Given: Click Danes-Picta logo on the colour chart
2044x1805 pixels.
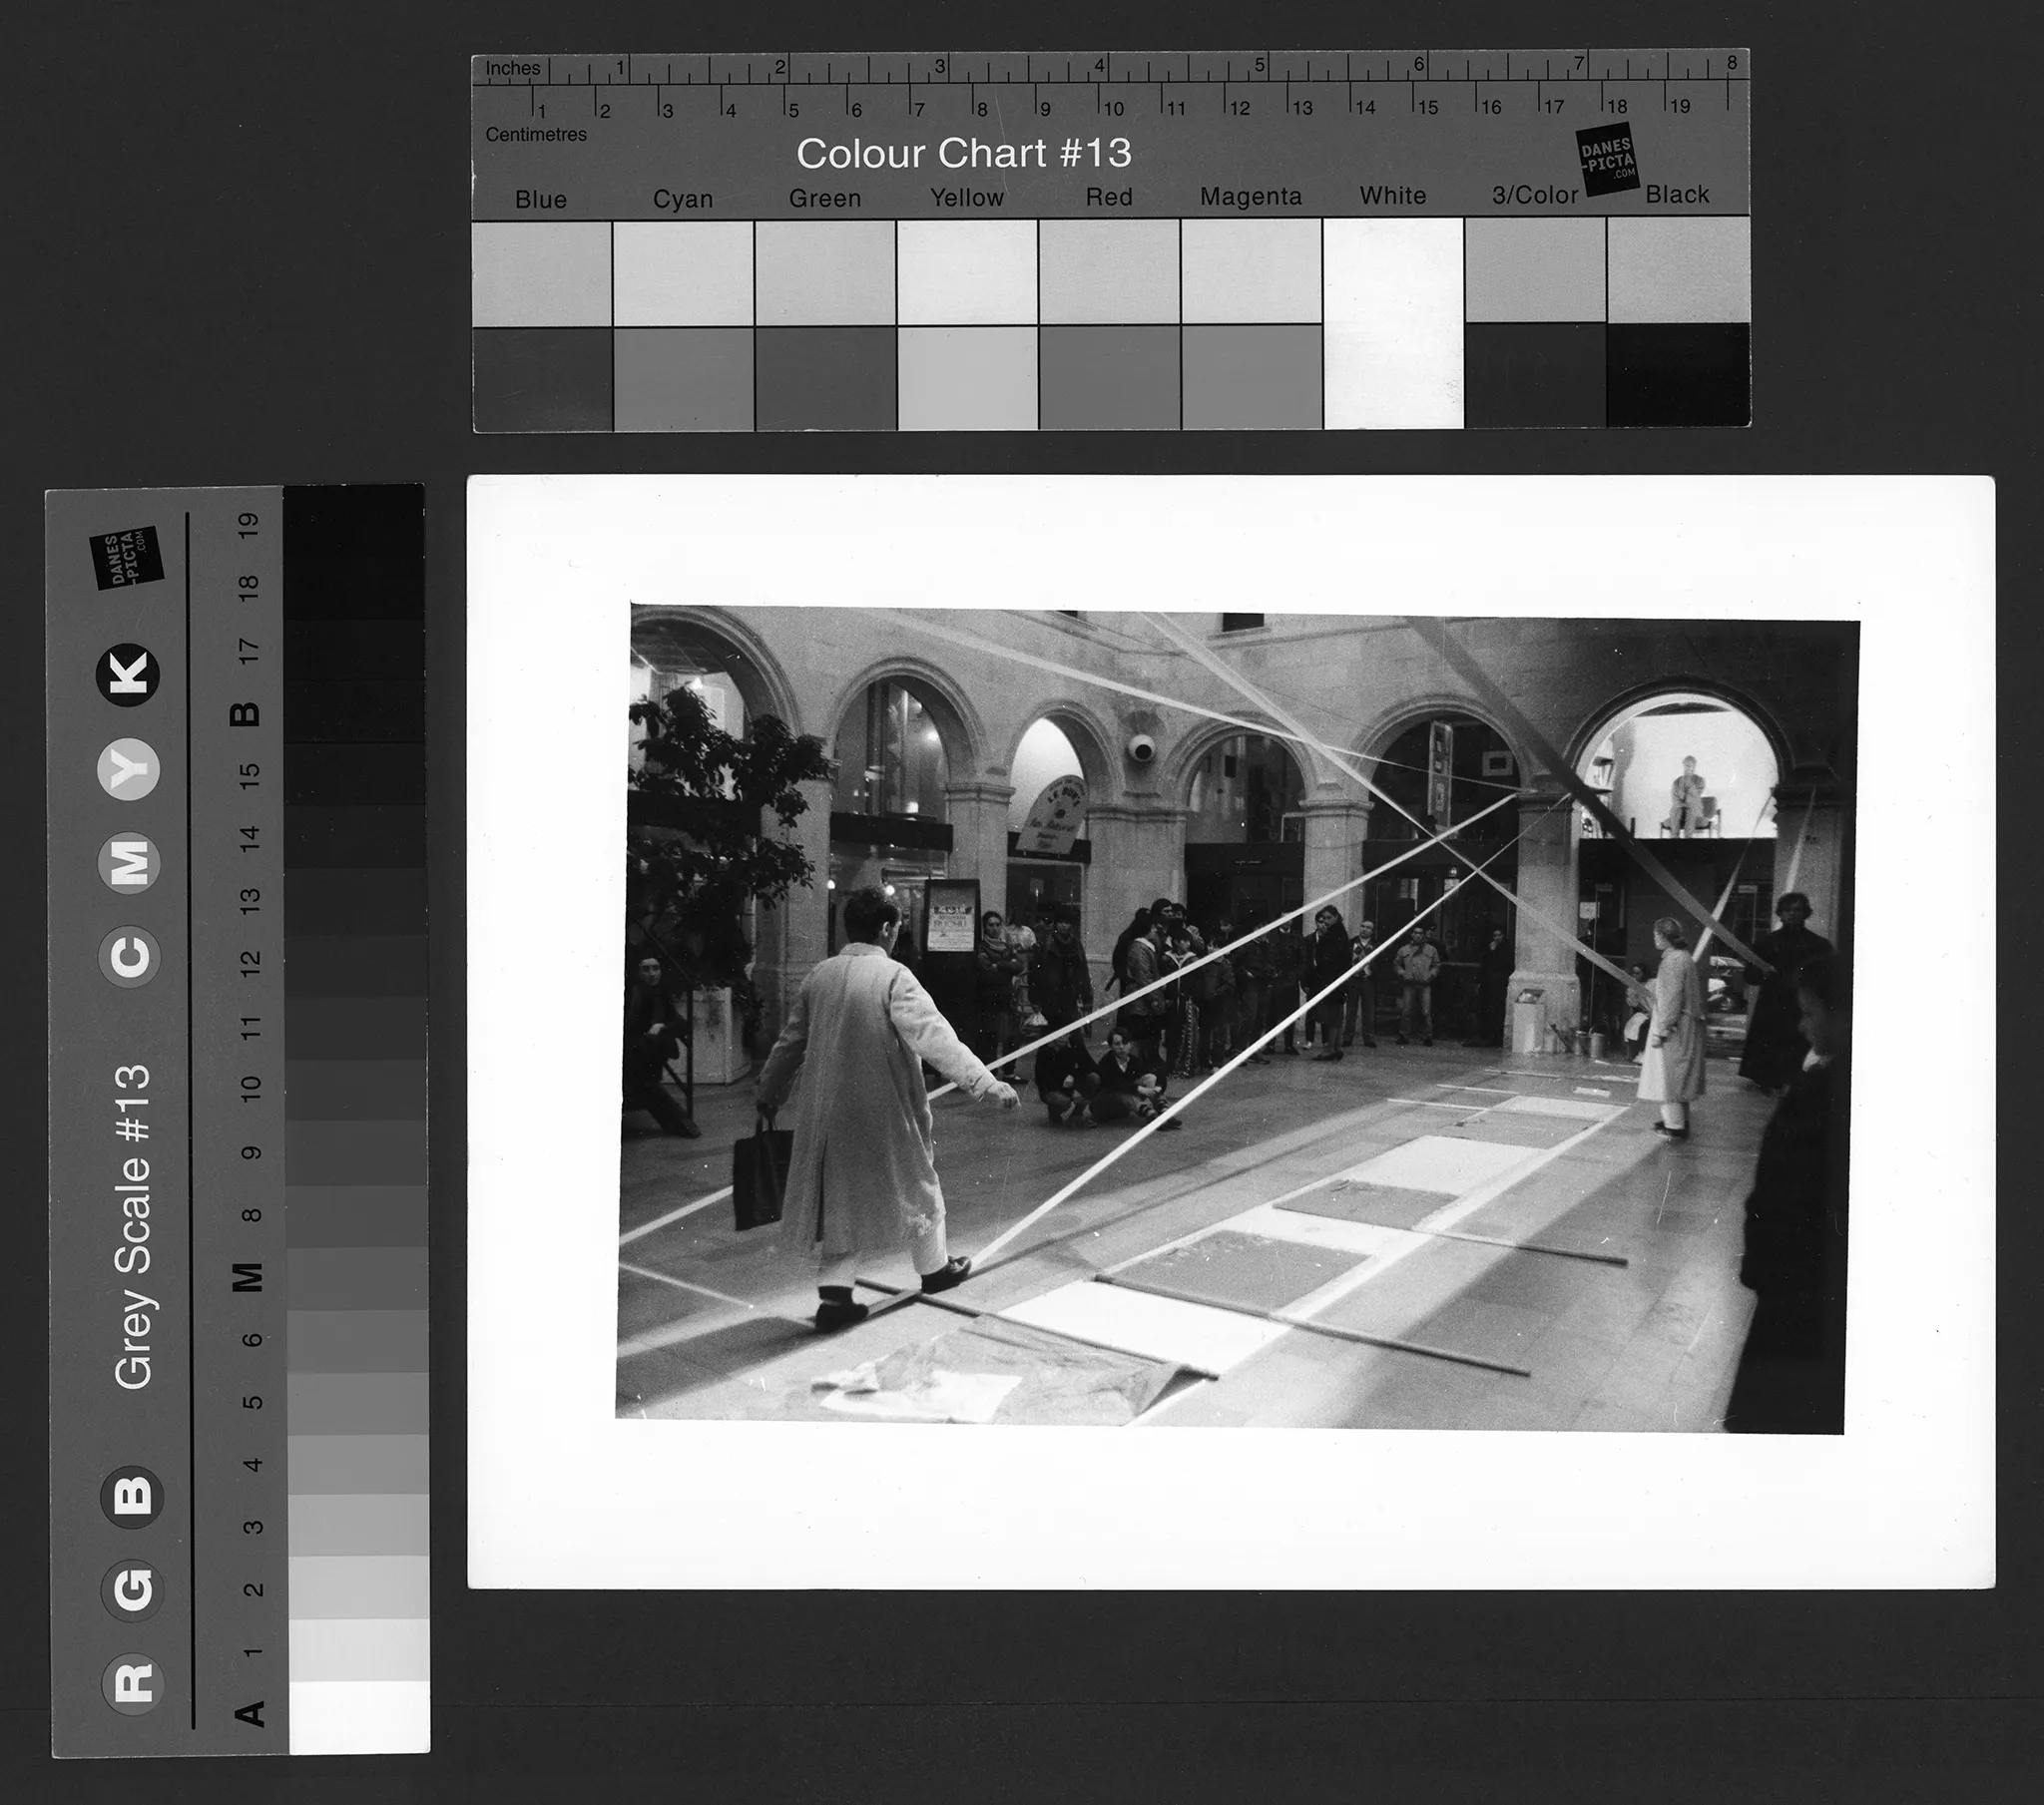Looking at the screenshot, I should click(1607, 159).
